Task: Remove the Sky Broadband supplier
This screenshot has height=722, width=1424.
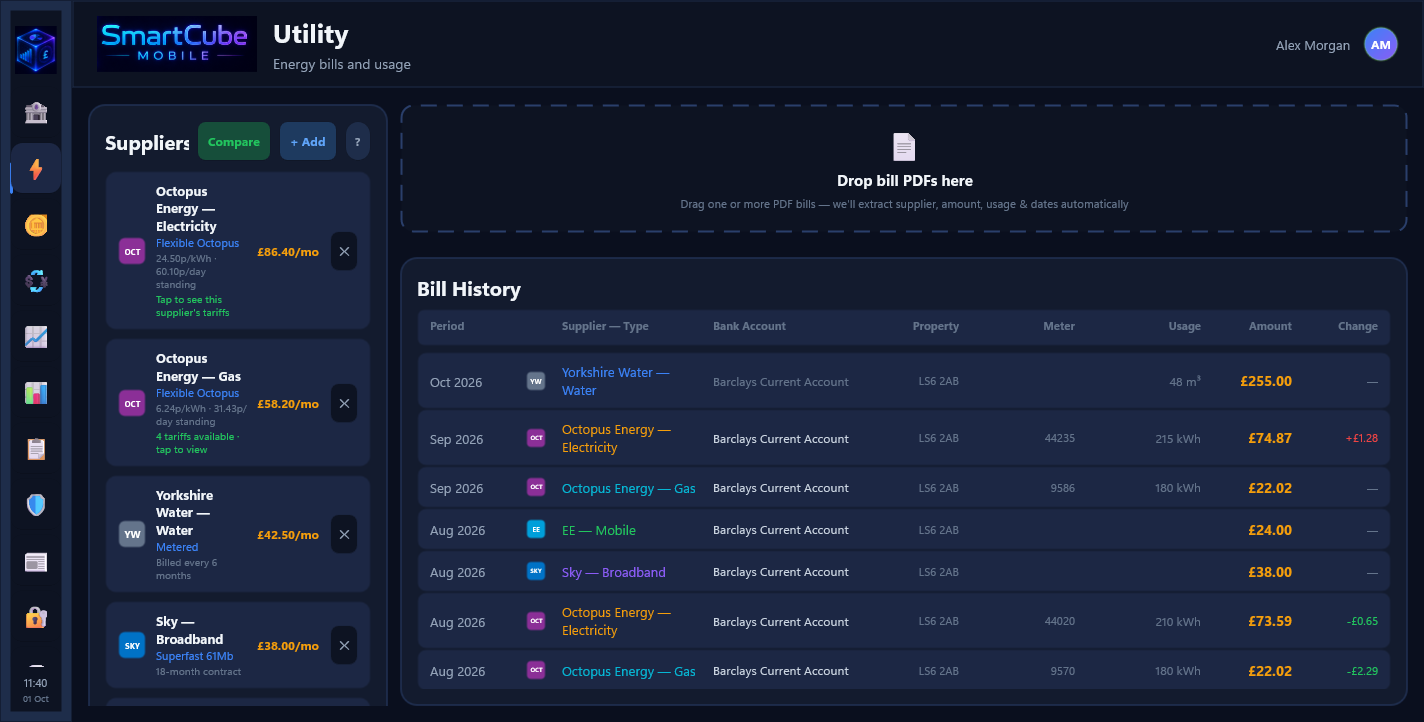Action: pos(344,645)
